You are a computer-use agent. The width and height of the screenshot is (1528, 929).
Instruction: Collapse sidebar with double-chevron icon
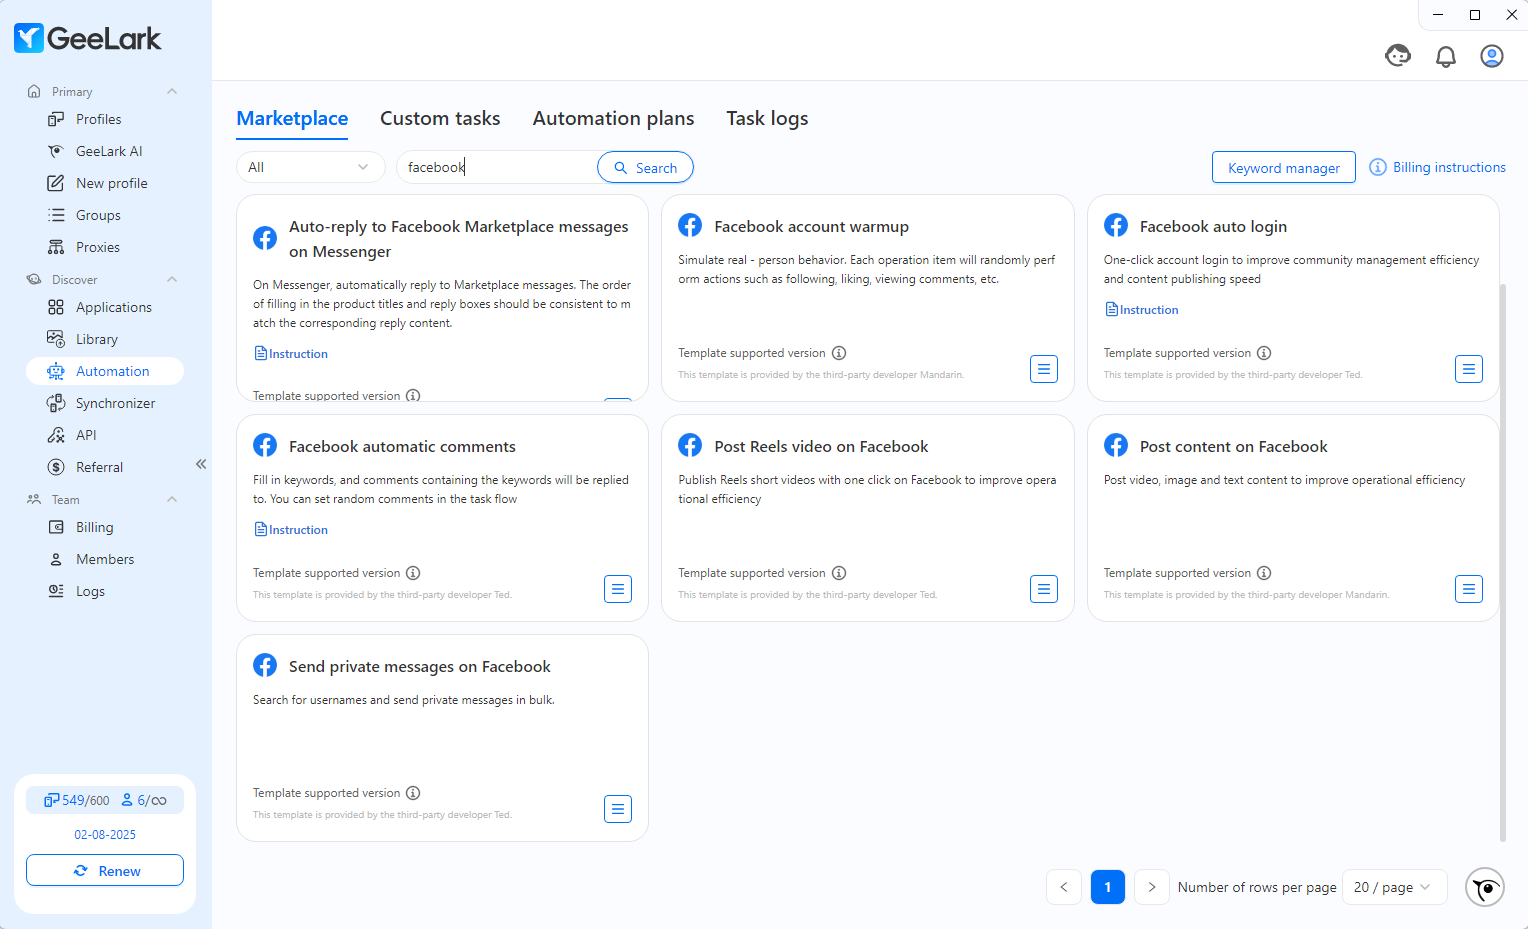[x=201, y=464]
